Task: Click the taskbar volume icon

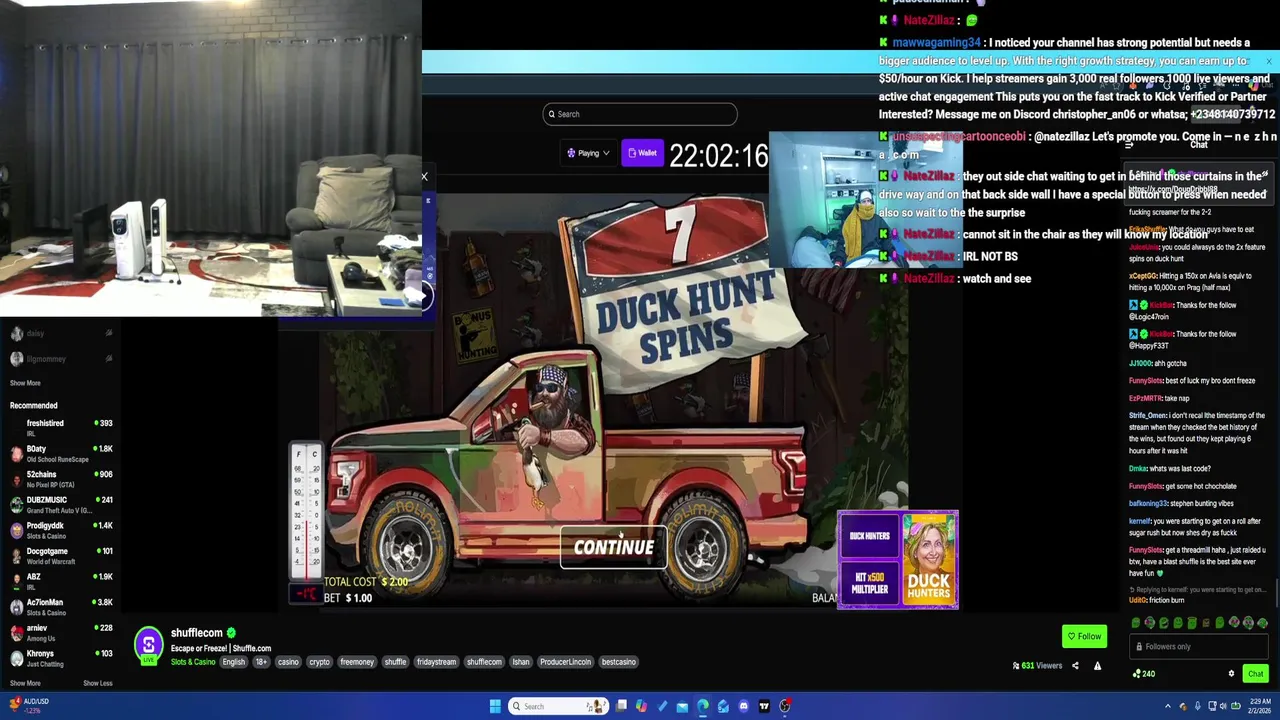Action: (1225, 706)
